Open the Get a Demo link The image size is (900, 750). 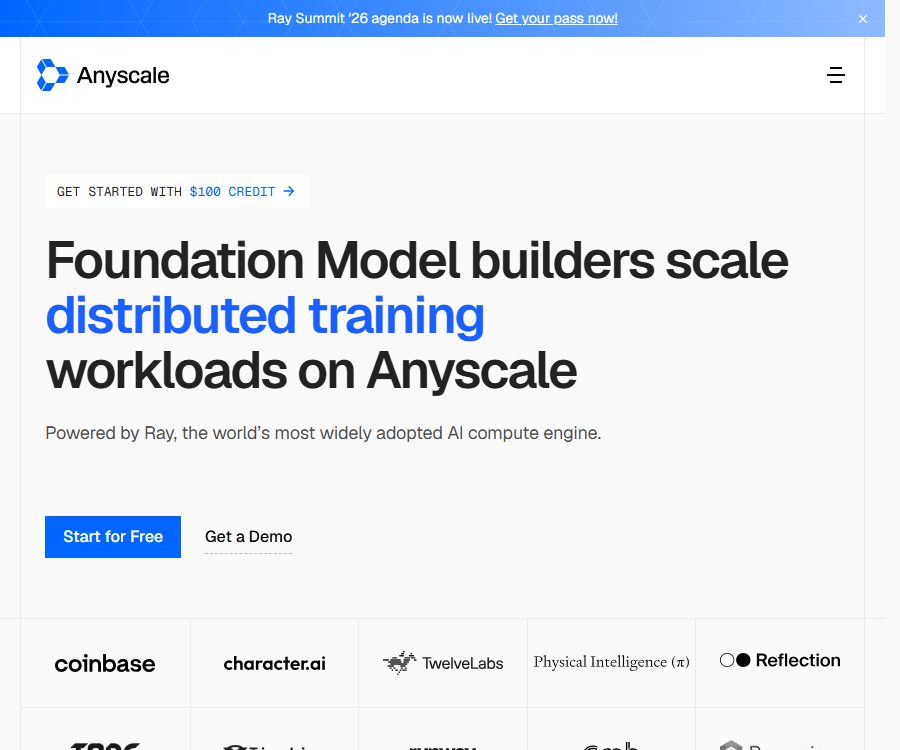pos(249,537)
